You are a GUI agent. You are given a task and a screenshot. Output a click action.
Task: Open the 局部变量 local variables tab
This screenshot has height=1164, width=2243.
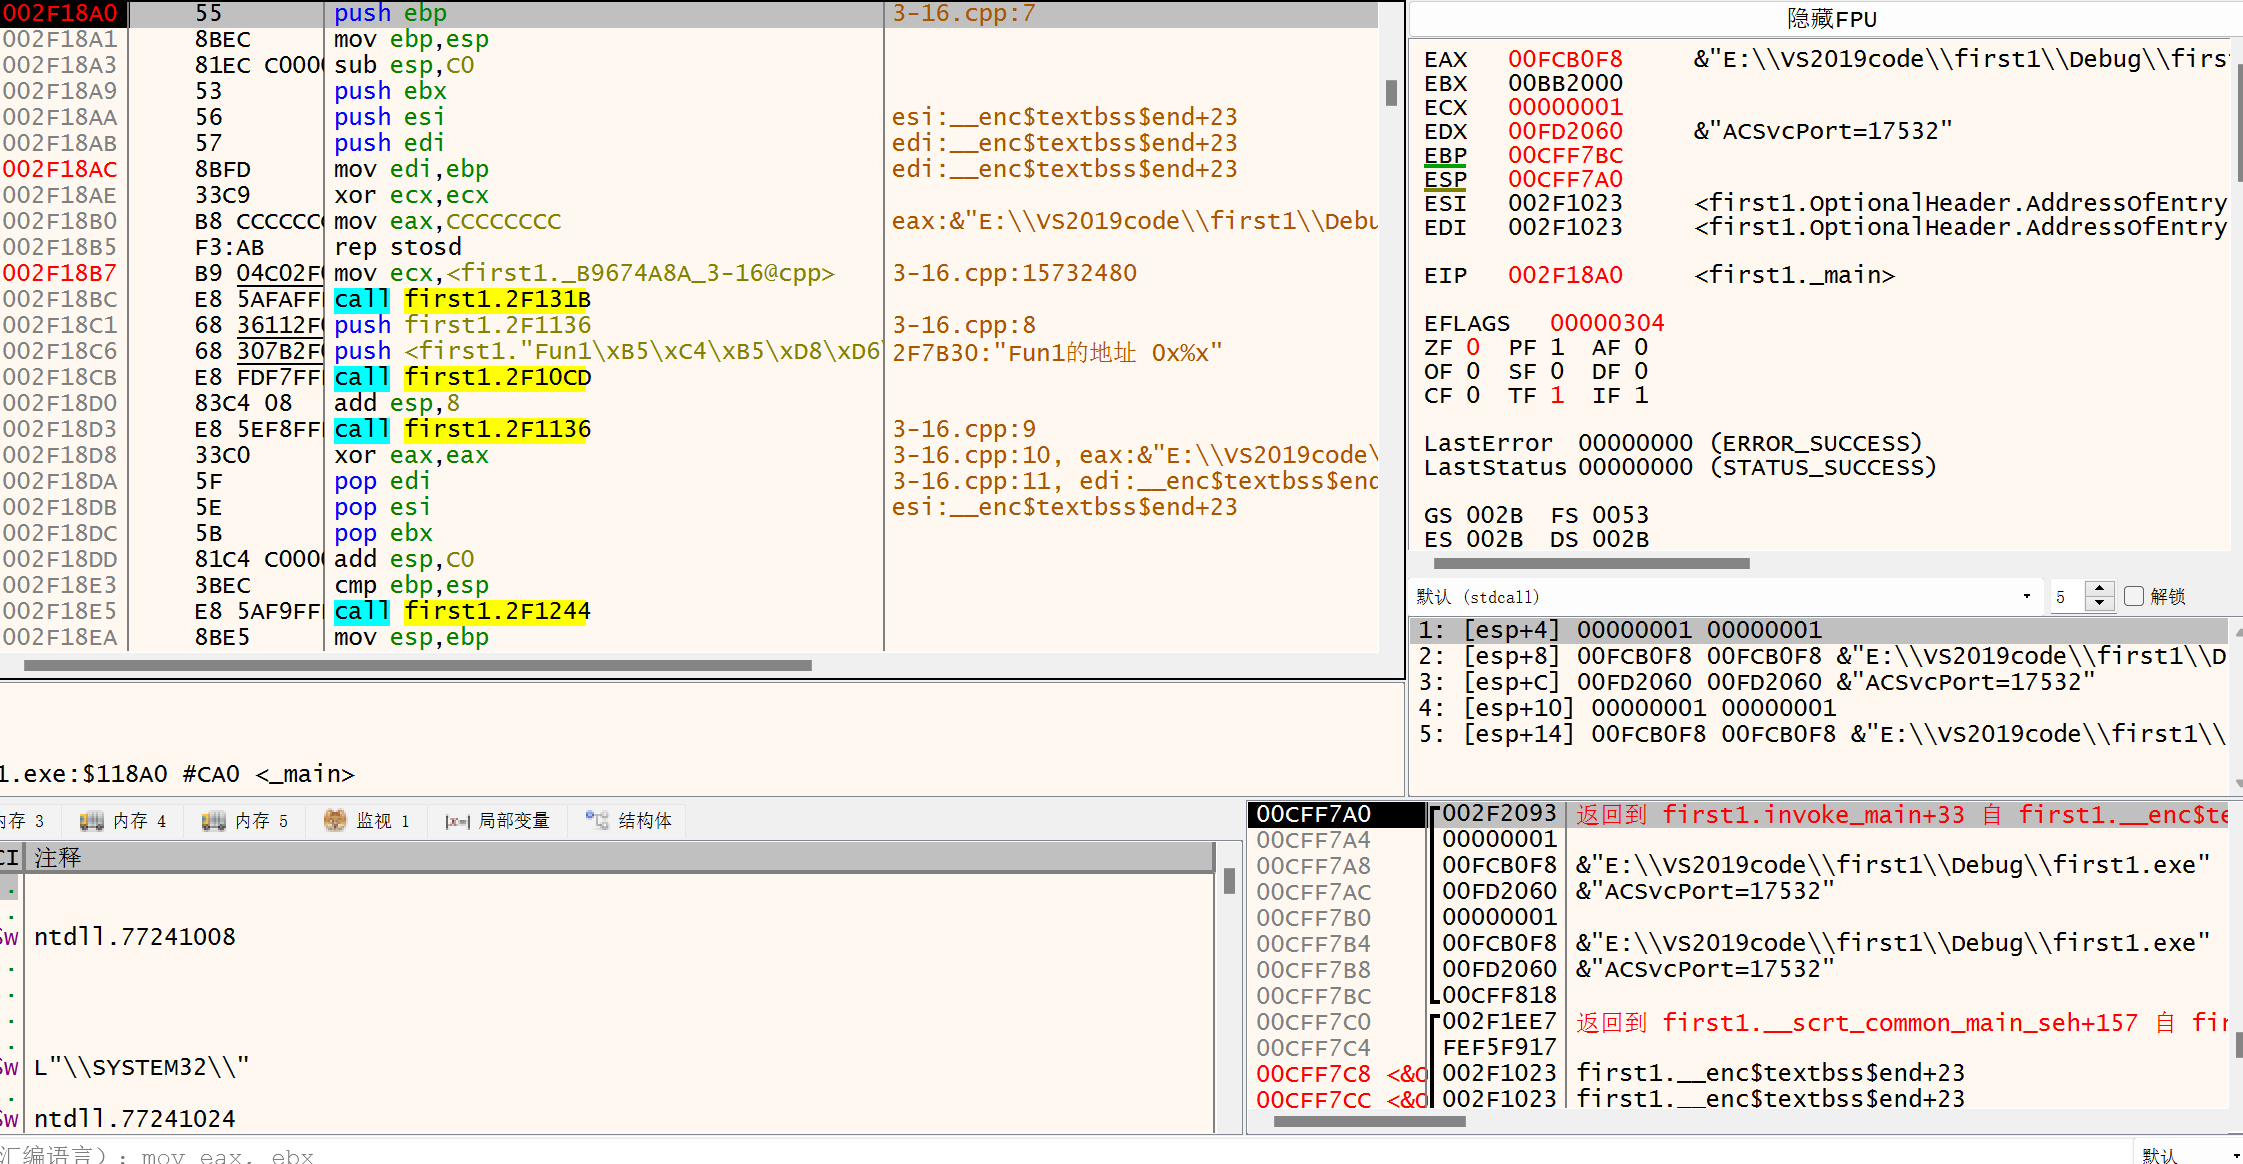(x=499, y=821)
